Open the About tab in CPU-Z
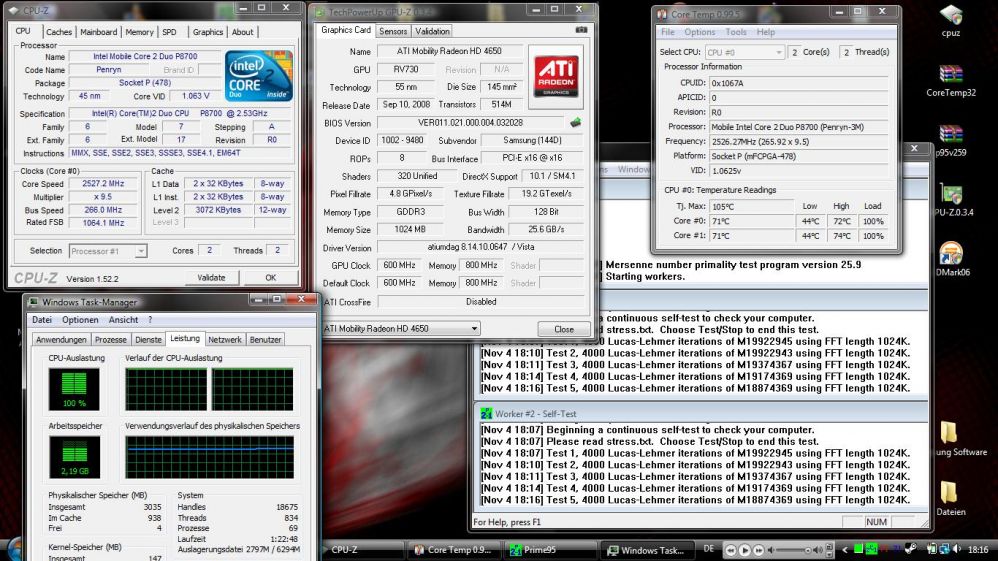The width and height of the screenshot is (998, 561). pyautogui.click(x=242, y=32)
